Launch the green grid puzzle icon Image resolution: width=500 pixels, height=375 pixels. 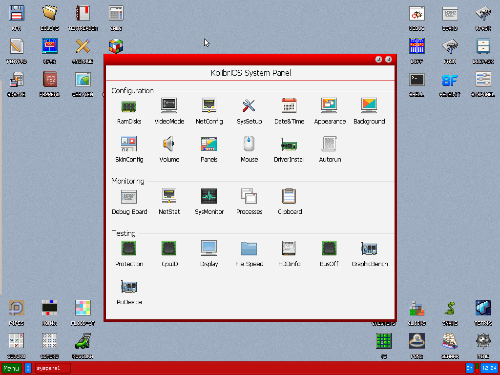(x=384, y=341)
